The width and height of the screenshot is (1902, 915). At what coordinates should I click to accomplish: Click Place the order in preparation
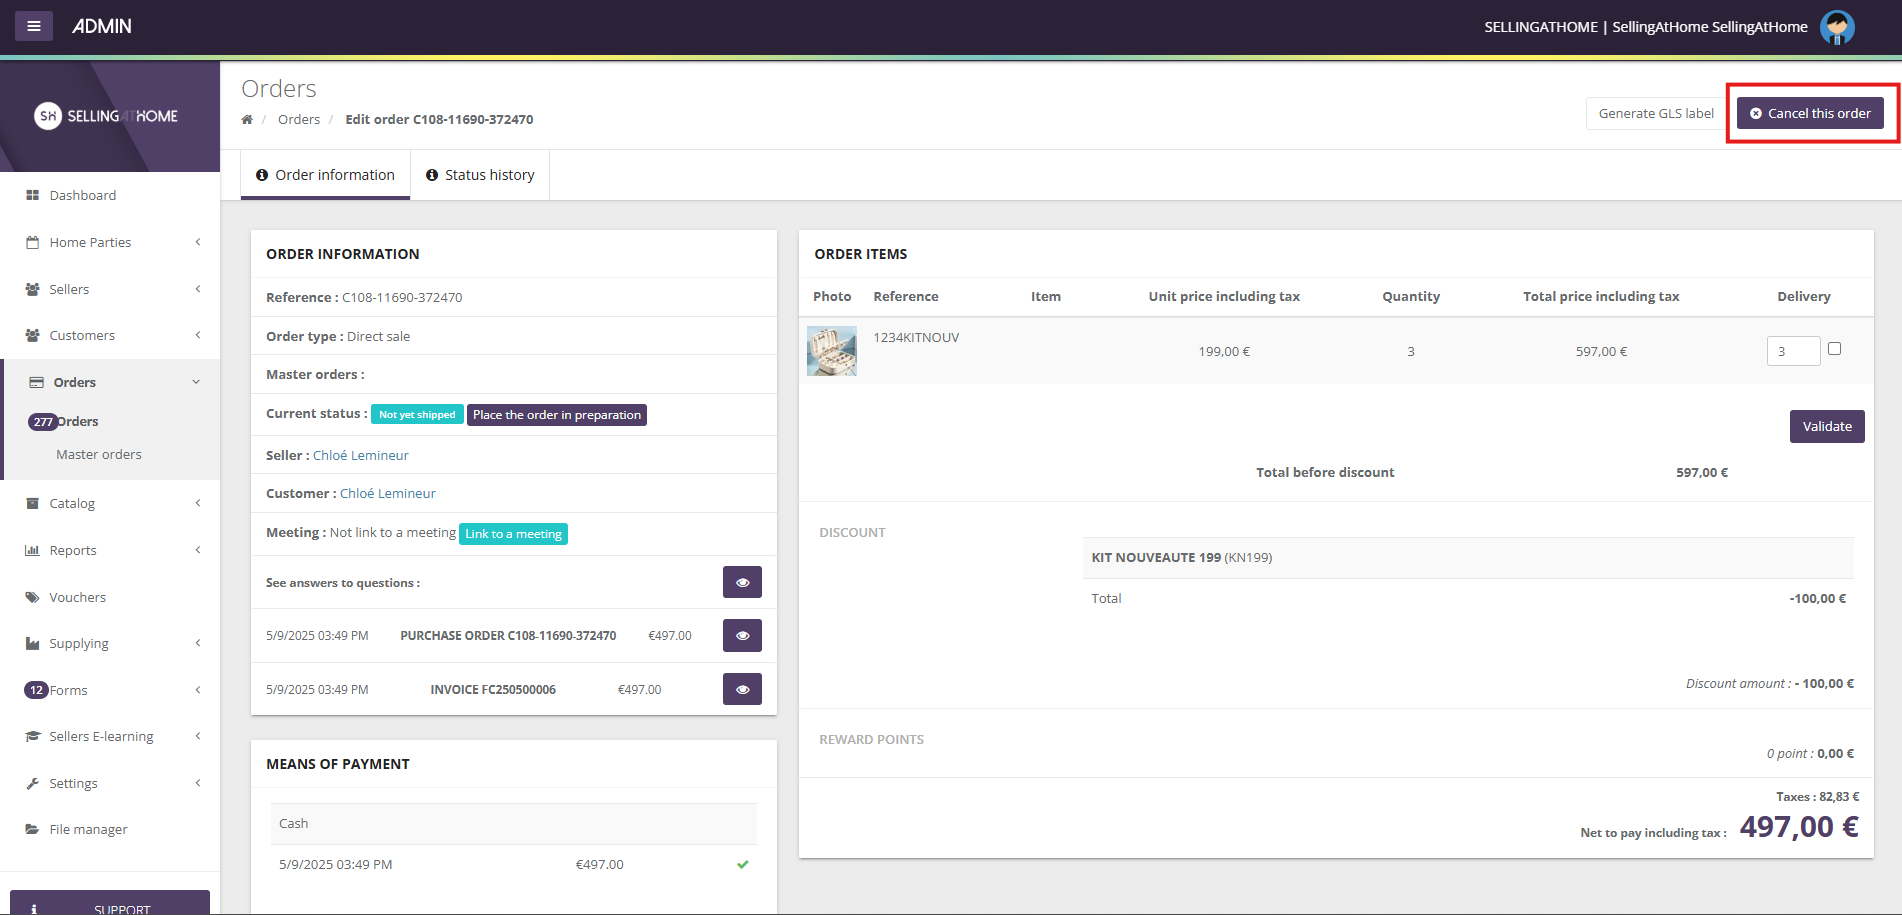(557, 415)
